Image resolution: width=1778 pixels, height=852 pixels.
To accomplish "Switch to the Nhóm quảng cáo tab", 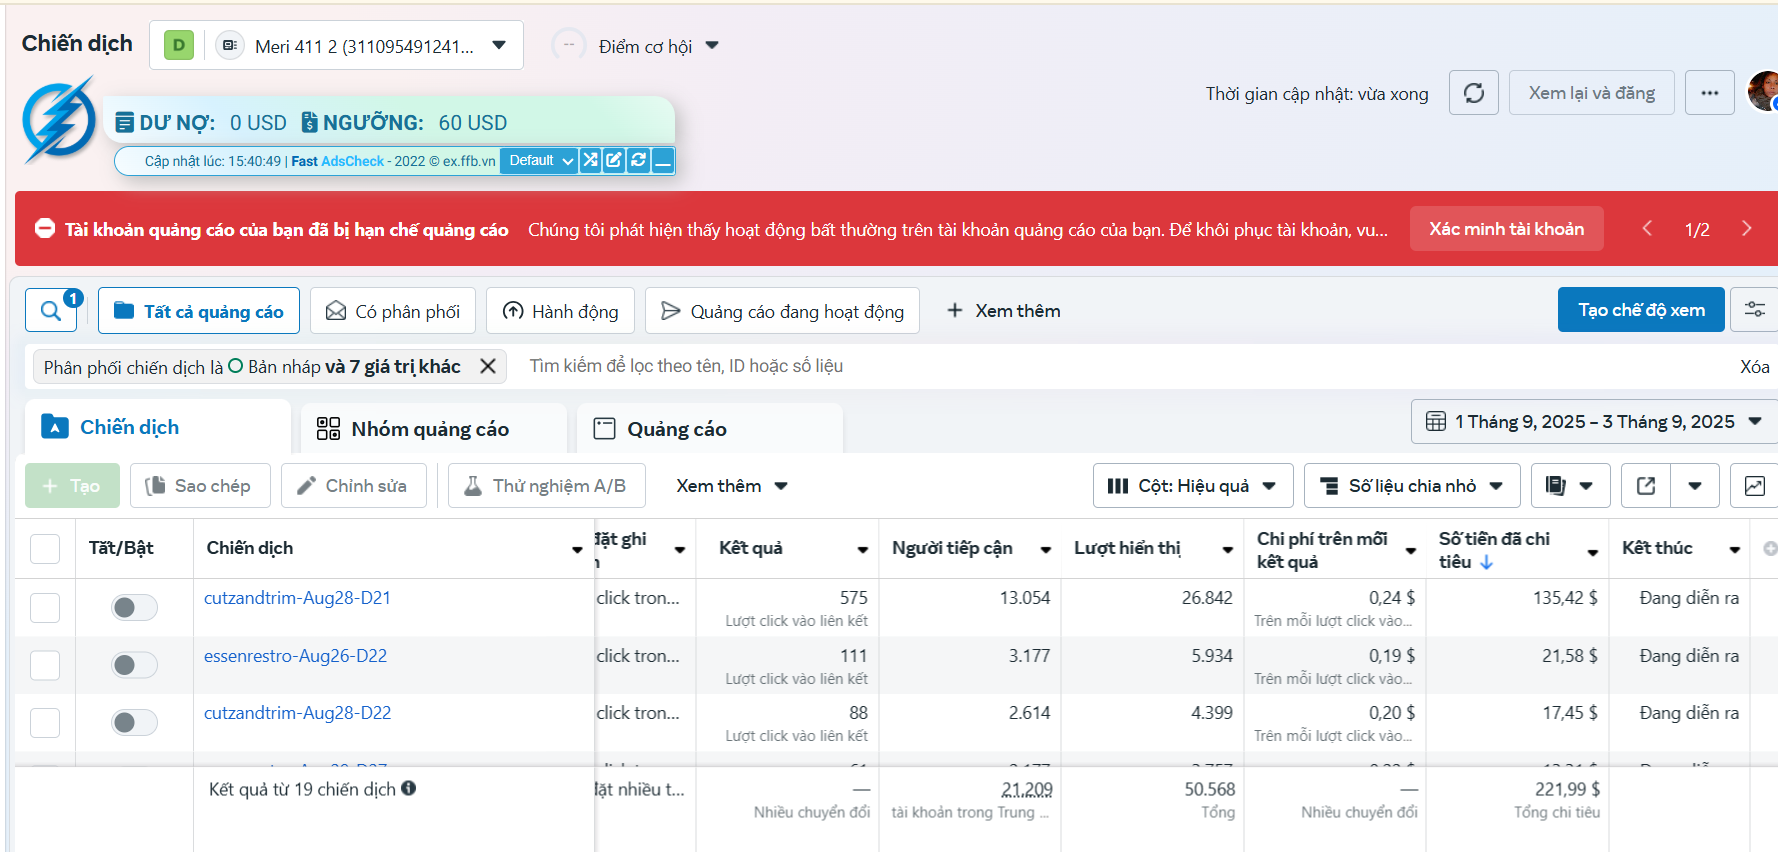I will 434,429.
